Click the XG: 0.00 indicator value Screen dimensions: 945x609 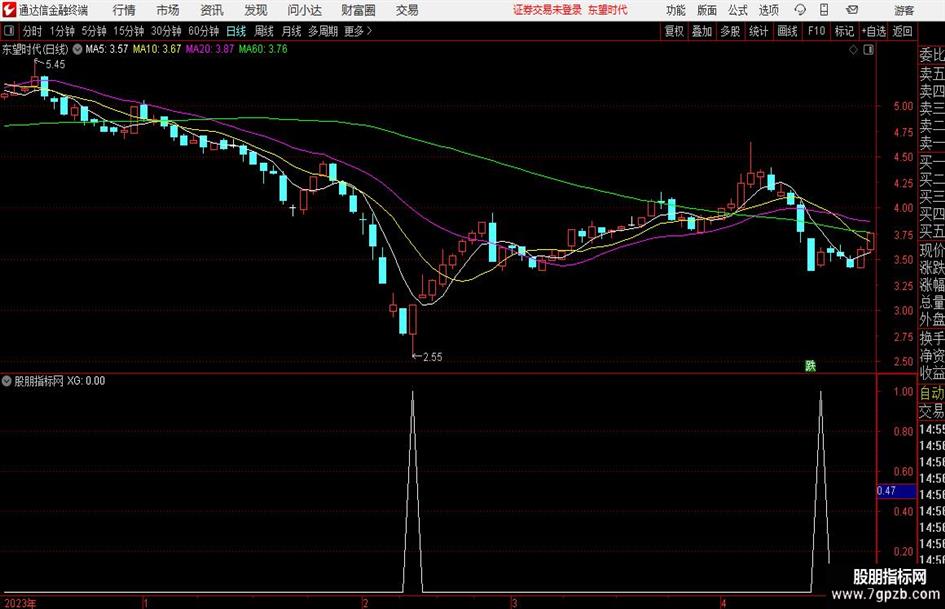(86, 381)
